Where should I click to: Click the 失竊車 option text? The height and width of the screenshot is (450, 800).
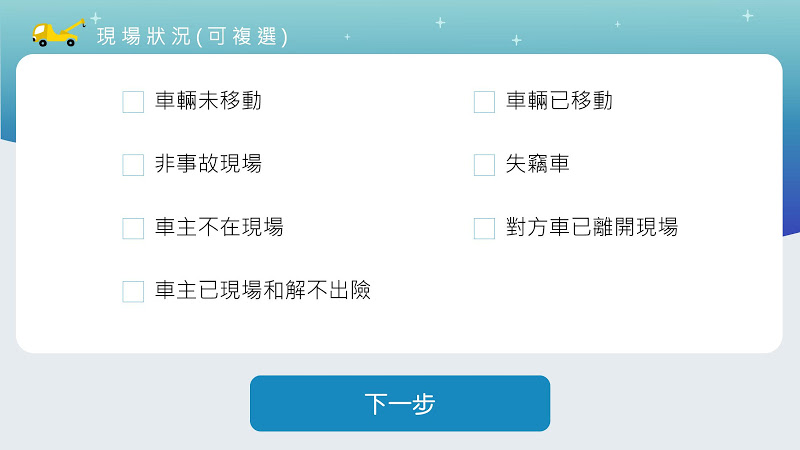(538, 164)
